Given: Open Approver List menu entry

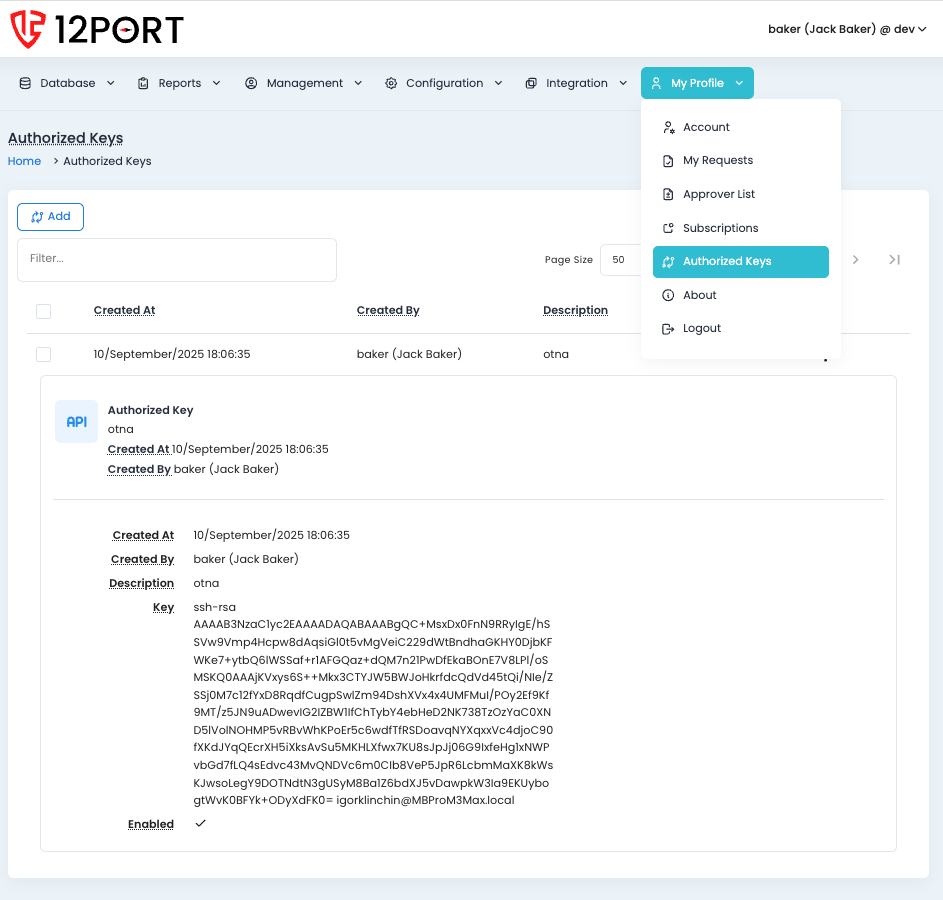Looking at the screenshot, I should coord(718,194).
